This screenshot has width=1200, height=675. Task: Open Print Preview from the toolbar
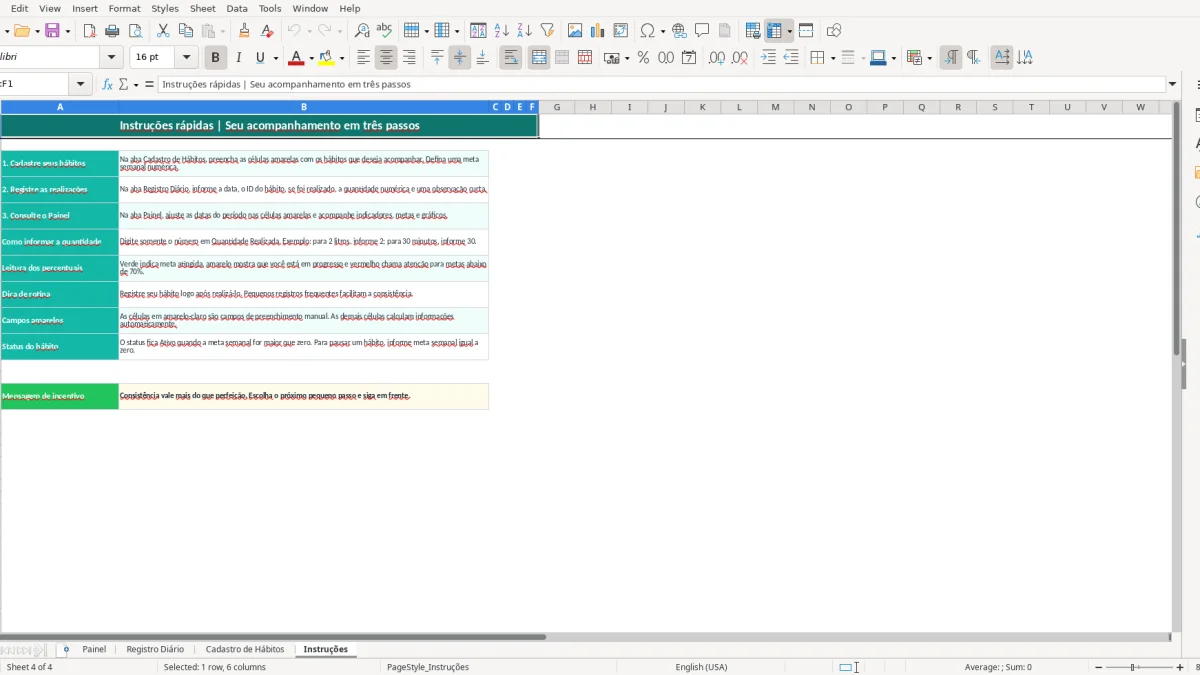pos(135,31)
